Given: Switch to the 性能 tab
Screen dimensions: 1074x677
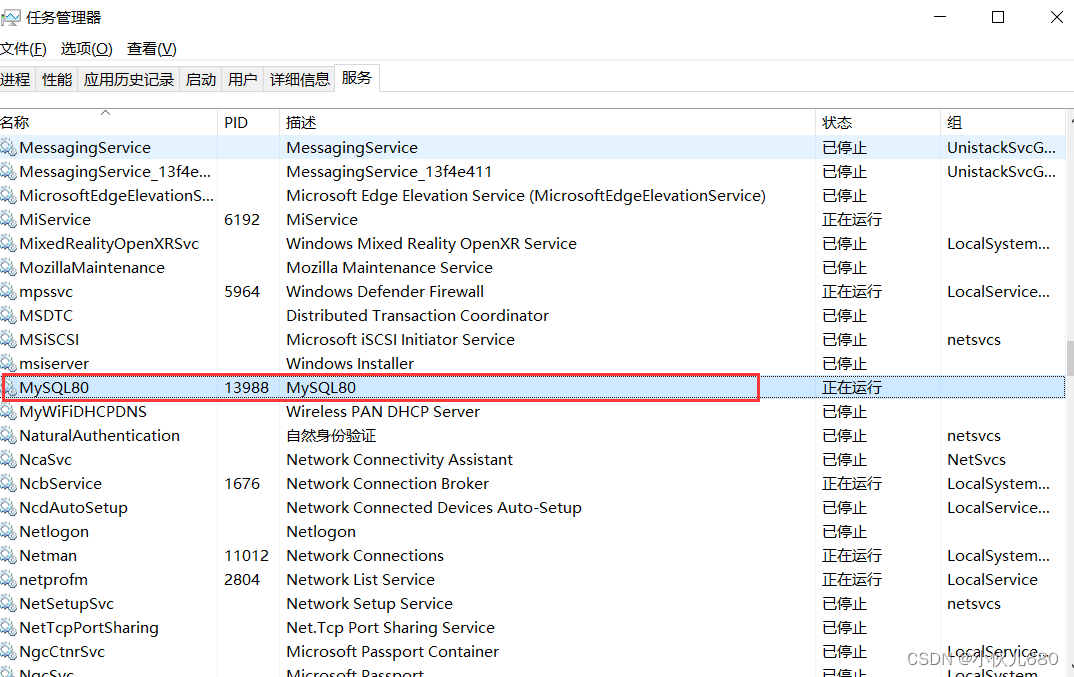Looking at the screenshot, I should pyautogui.click(x=56, y=78).
